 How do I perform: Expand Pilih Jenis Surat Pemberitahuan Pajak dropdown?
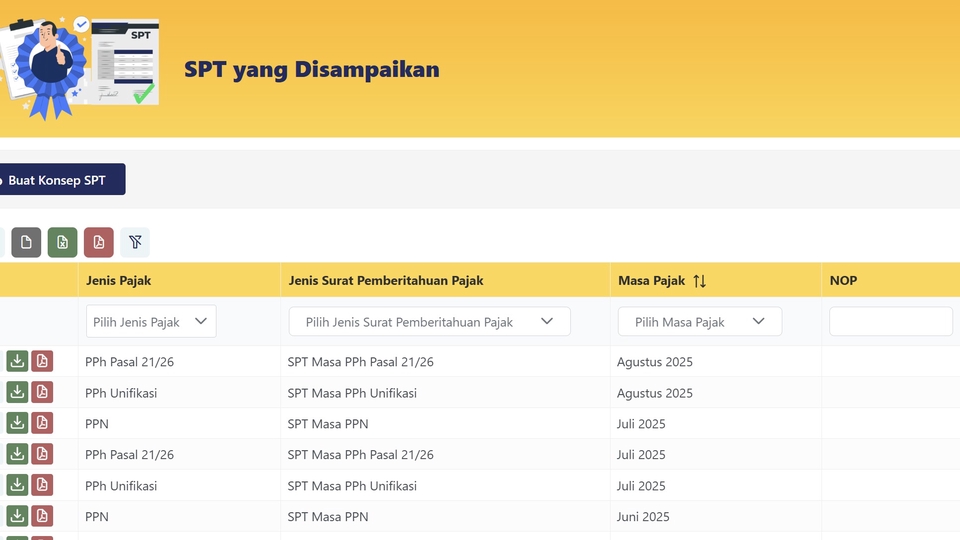pyautogui.click(x=429, y=322)
